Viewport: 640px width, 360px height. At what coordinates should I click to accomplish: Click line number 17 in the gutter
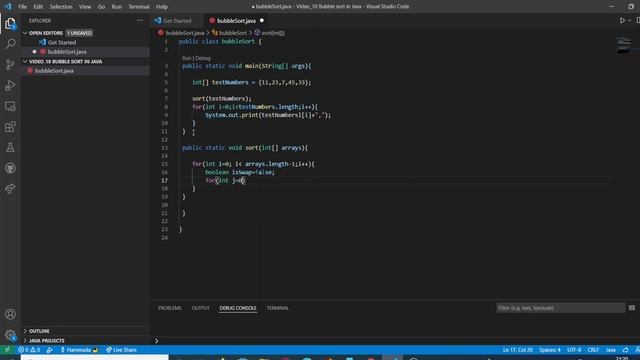pyautogui.click(x=164, y=180)
